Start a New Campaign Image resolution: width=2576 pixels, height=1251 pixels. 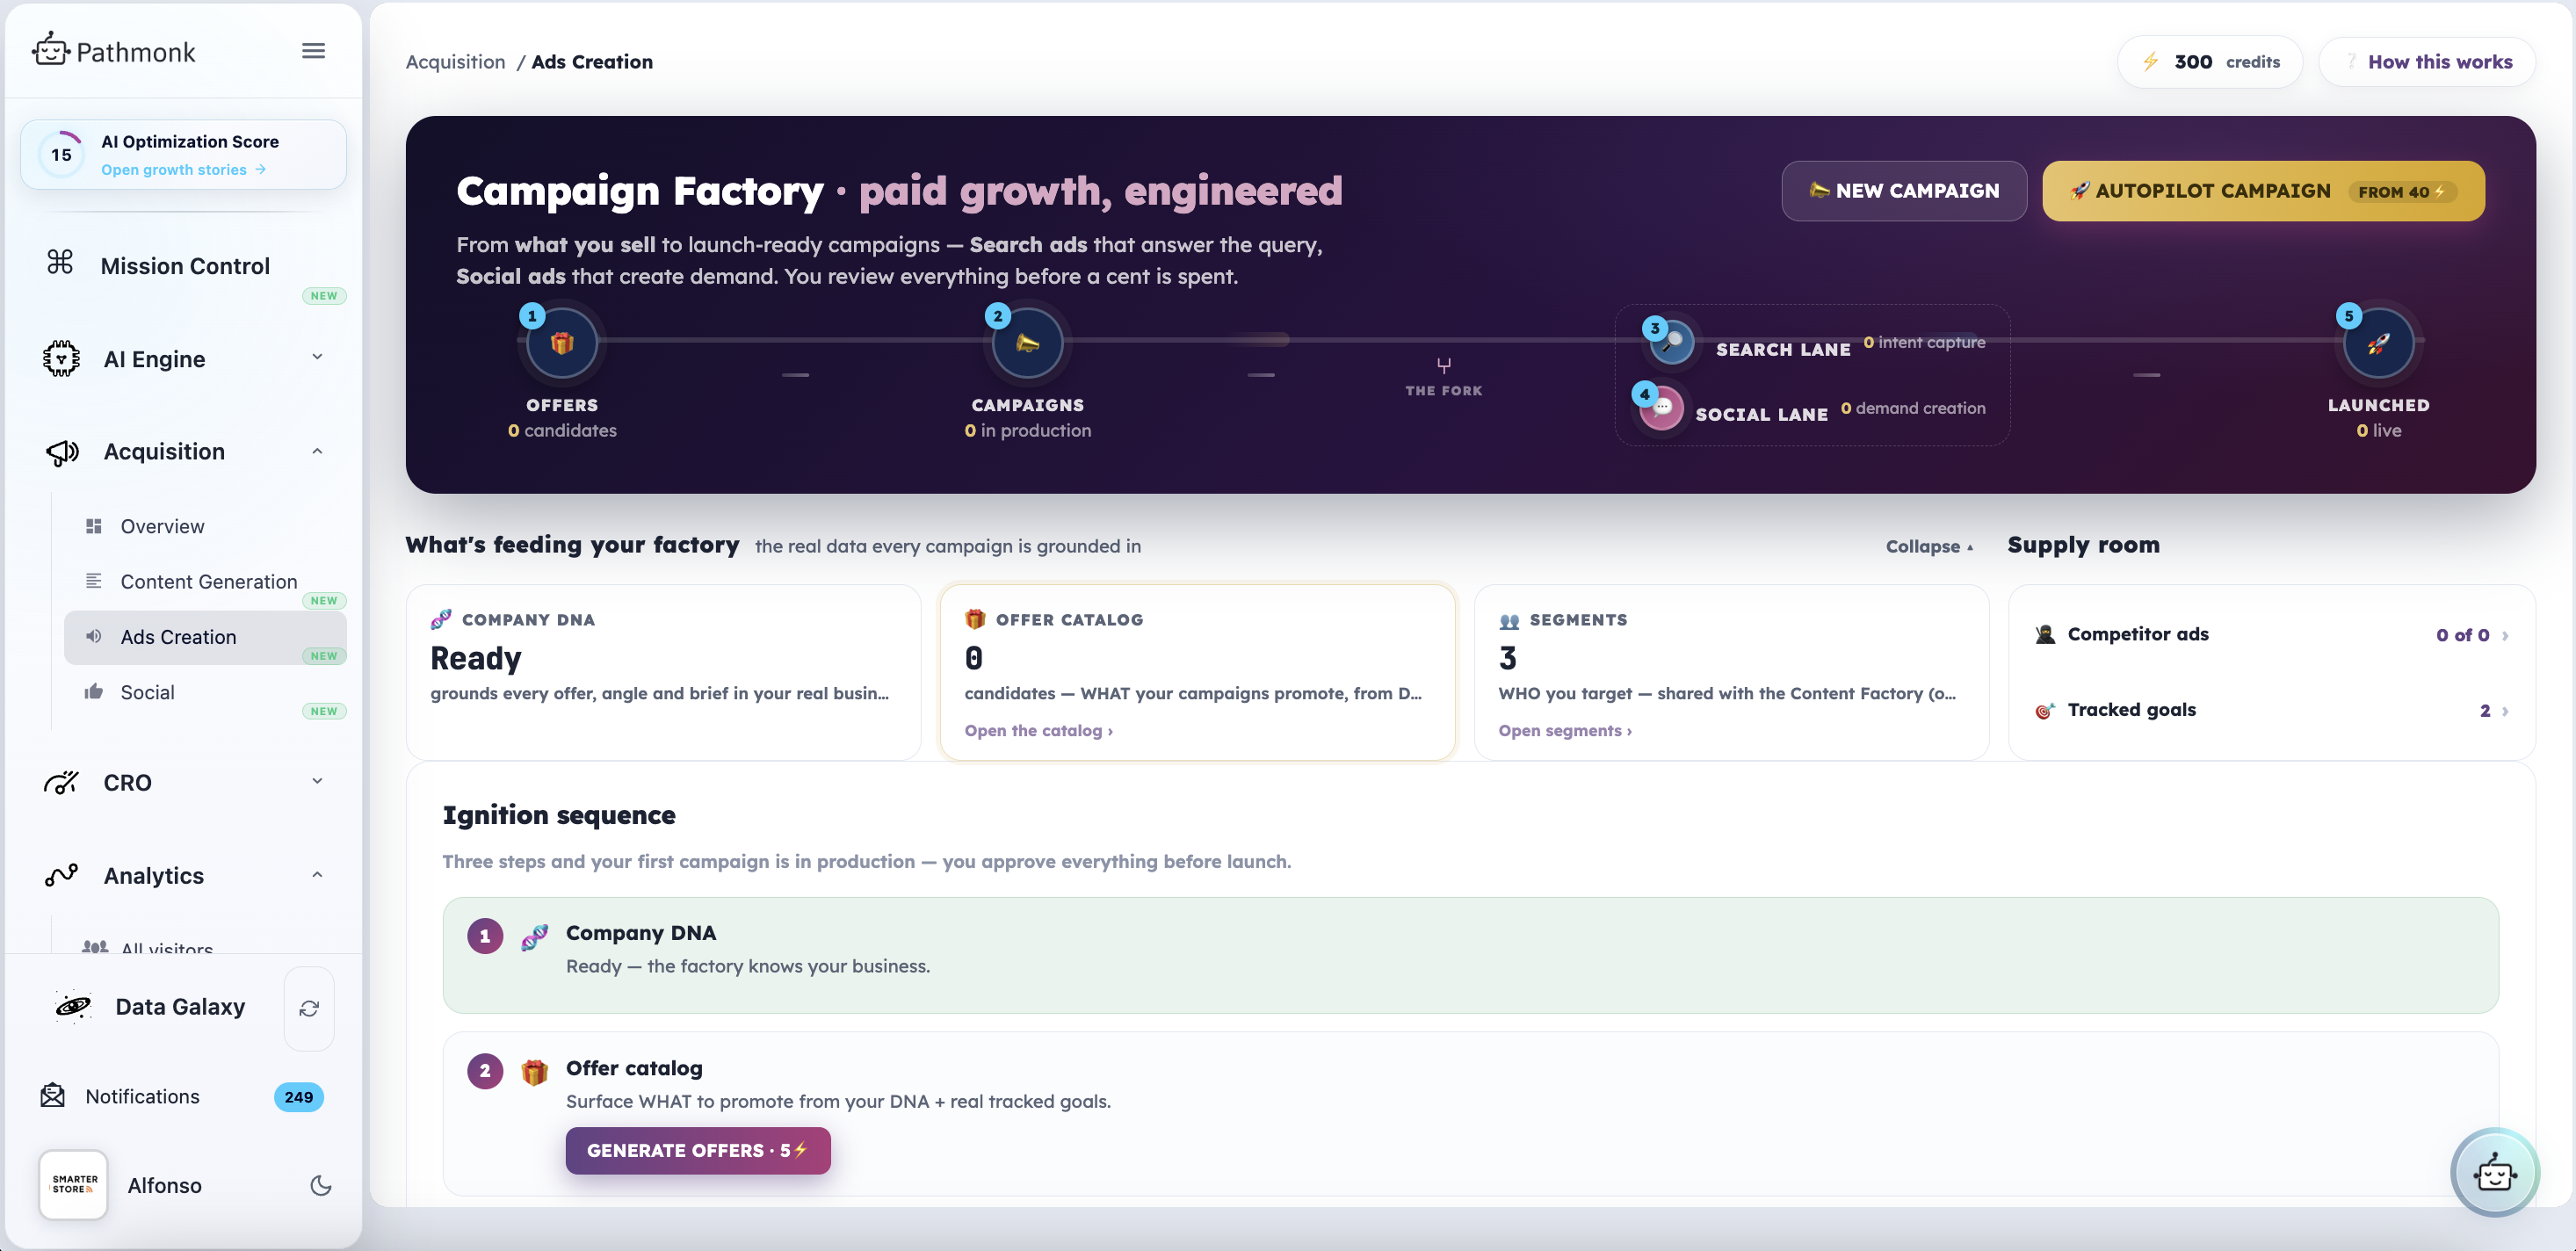click(1904, 191)
